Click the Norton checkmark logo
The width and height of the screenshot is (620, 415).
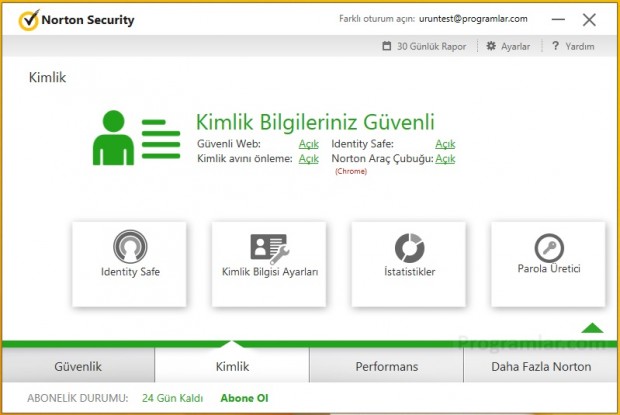28,20
